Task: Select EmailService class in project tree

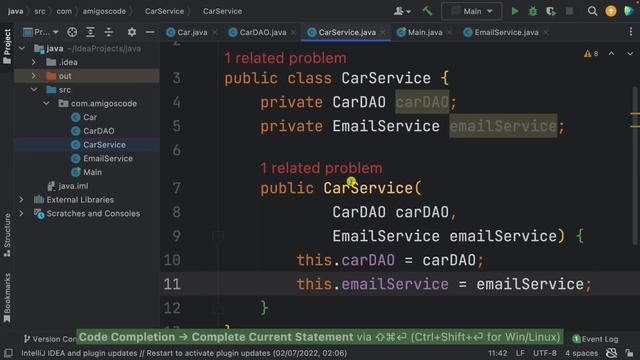Action: click(102, 158)
